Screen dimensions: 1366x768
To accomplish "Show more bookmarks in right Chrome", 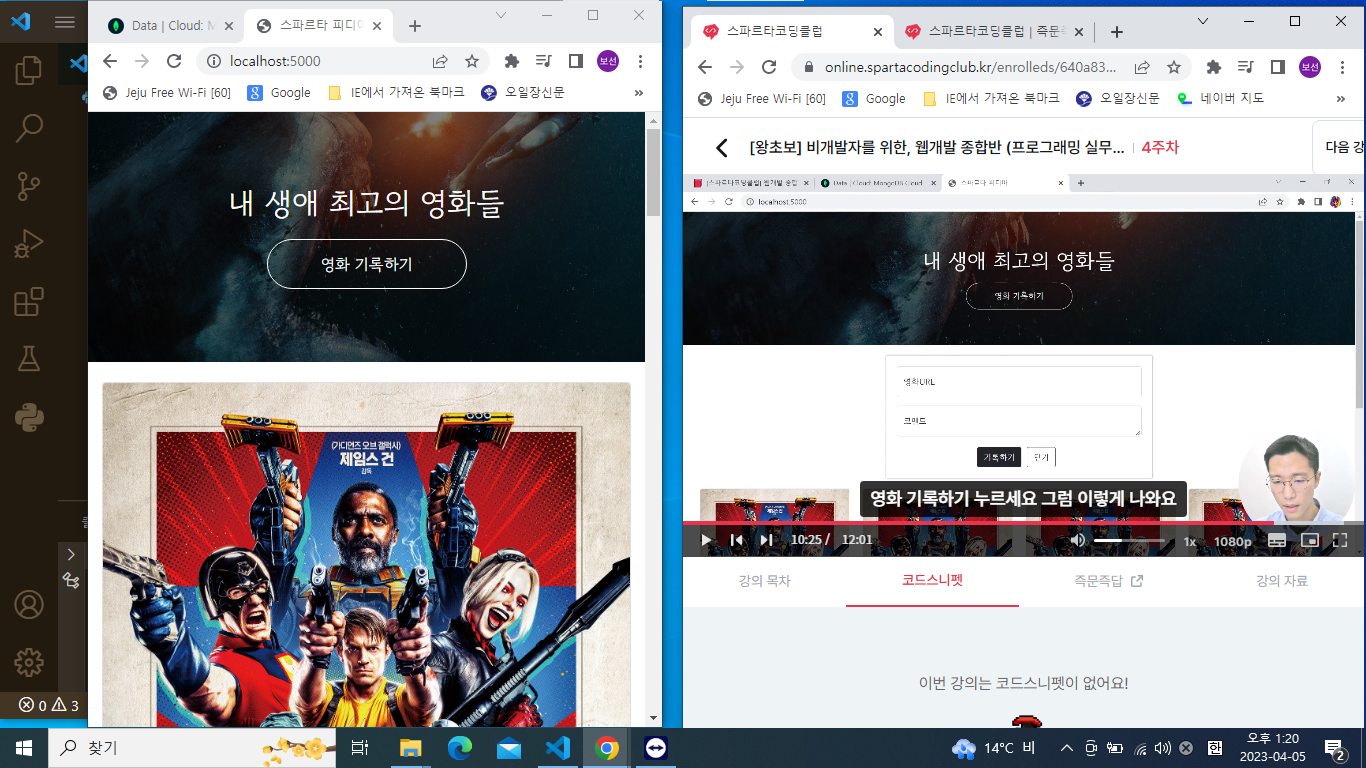I will pyautogui.click(x=1341, y=98).
